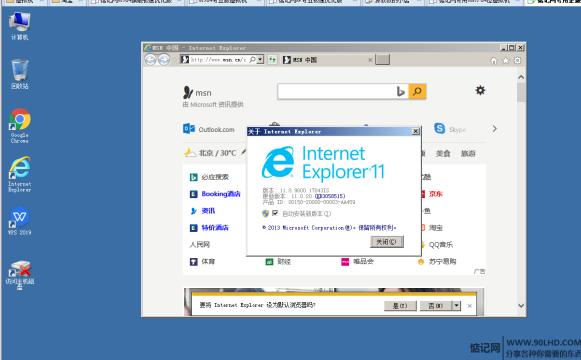
Task: Toggle the auto-install new versions checkbox
Action: [275, 213]
